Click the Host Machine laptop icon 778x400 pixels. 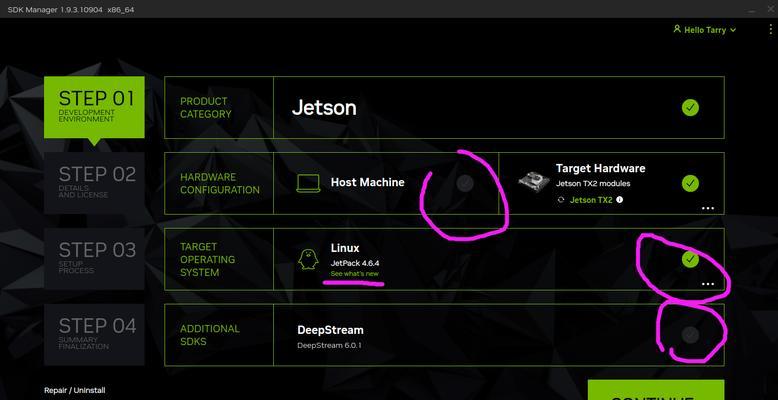tap(308, 183)
